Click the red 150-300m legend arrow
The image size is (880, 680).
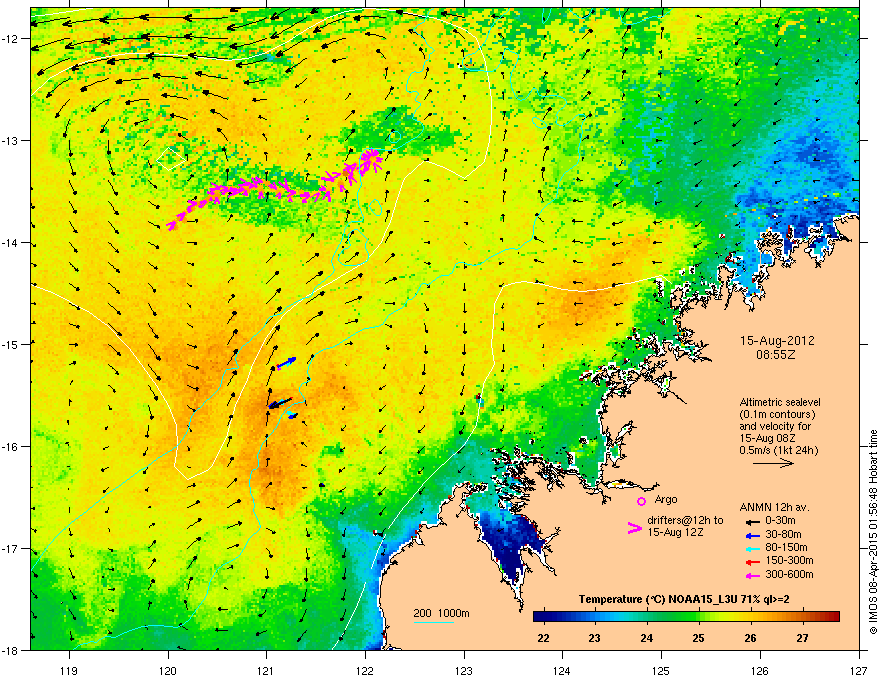tap(753, 562)
